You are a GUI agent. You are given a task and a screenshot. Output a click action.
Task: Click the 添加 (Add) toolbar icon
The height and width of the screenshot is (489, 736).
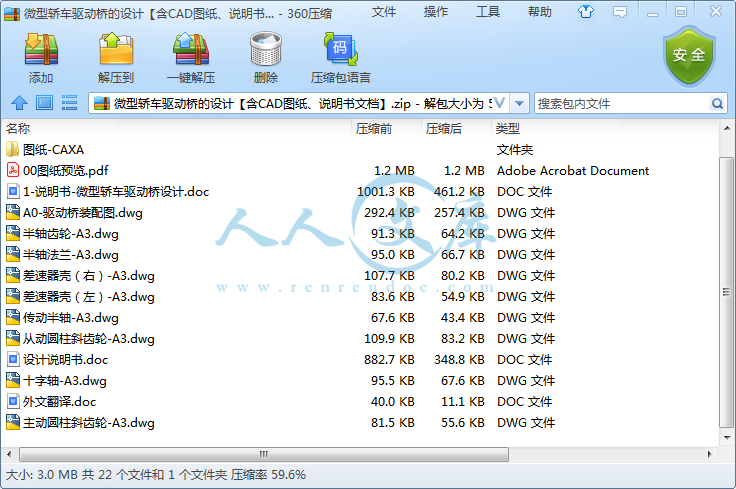tap(41, 49)
